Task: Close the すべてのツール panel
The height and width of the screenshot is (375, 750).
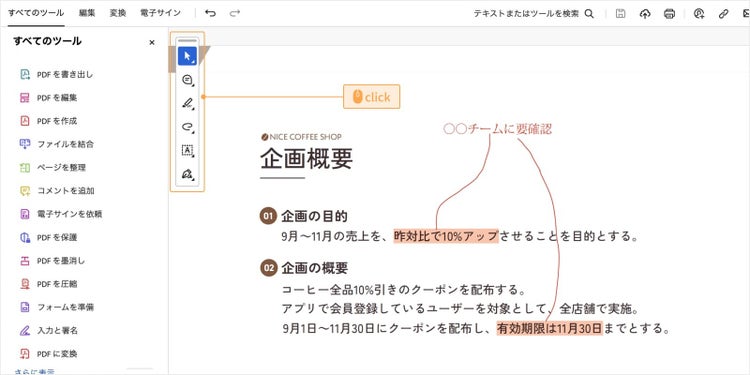Action: click(152, 43)
